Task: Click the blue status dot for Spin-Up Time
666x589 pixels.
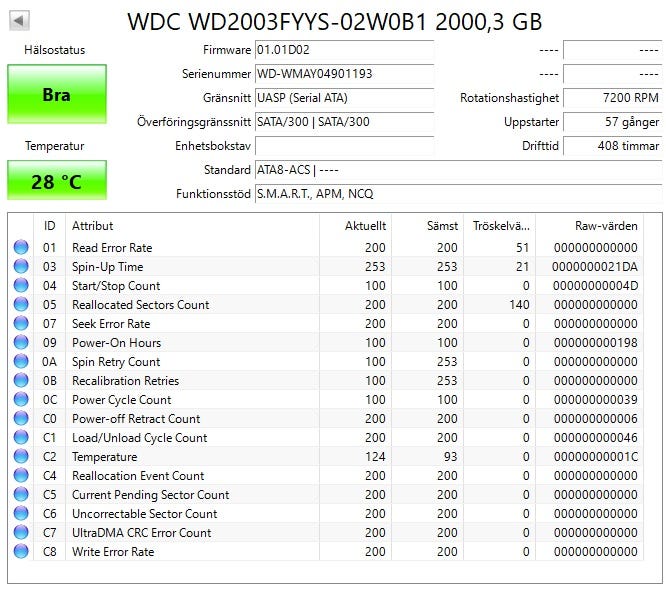Action: 21,266
